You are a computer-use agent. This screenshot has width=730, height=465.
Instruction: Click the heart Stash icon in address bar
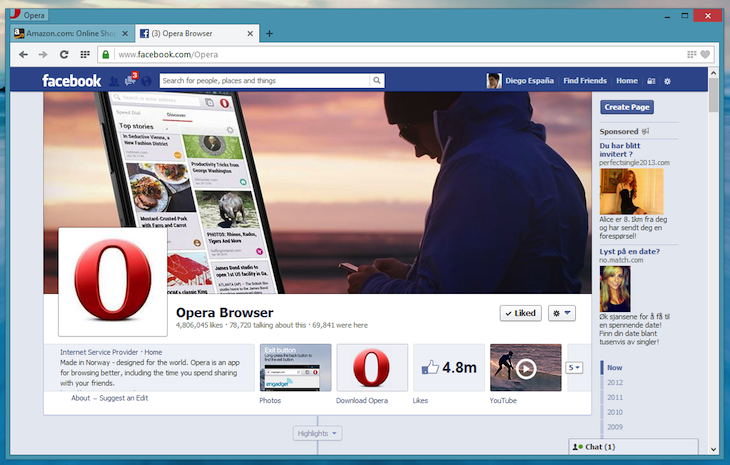point(705,54)
